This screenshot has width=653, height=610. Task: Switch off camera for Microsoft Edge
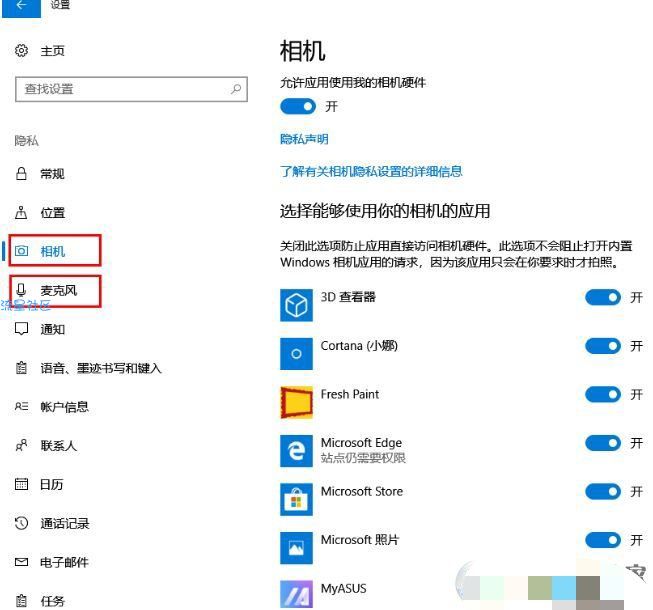603,443
